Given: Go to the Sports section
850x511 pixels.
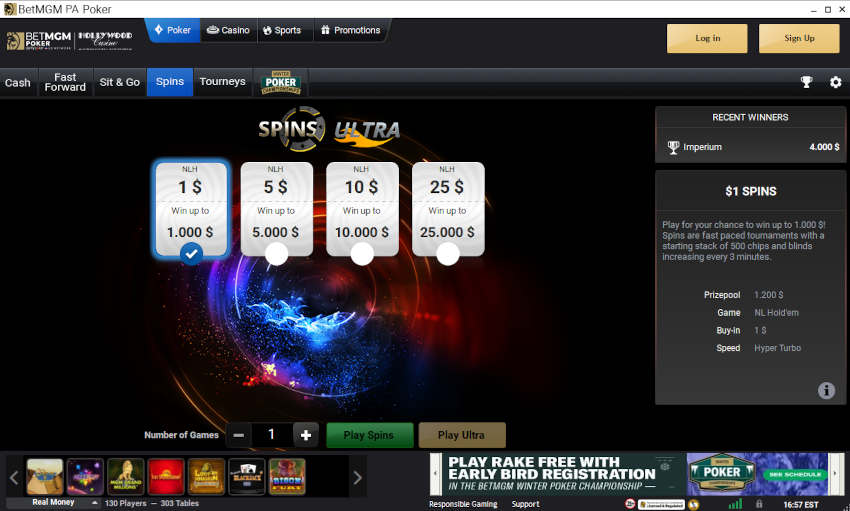Looking at the screenshot, I should click(x=282, y=30).
